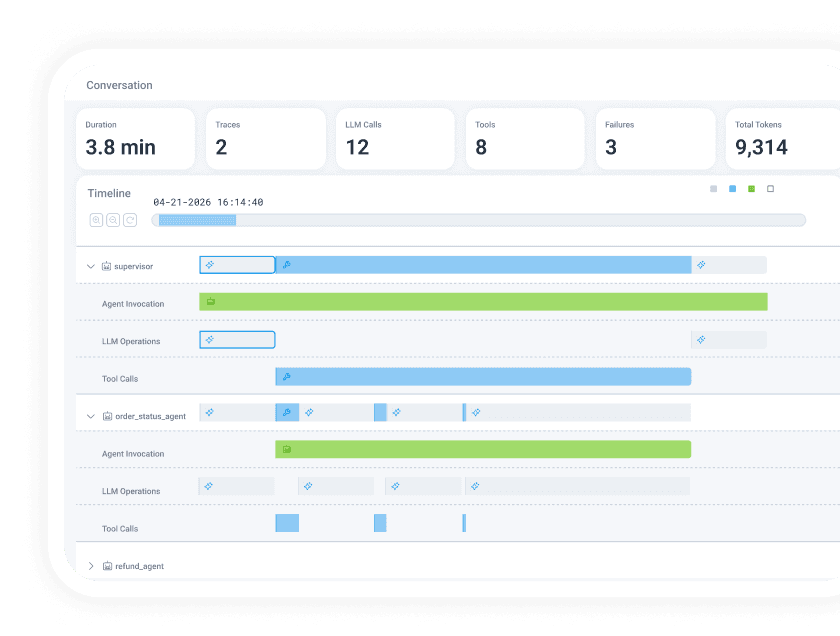The width and height of the screenshot is (840, 636).
Task: Select first supervisor LLM Operations span
Action: [x=237, y=340]
